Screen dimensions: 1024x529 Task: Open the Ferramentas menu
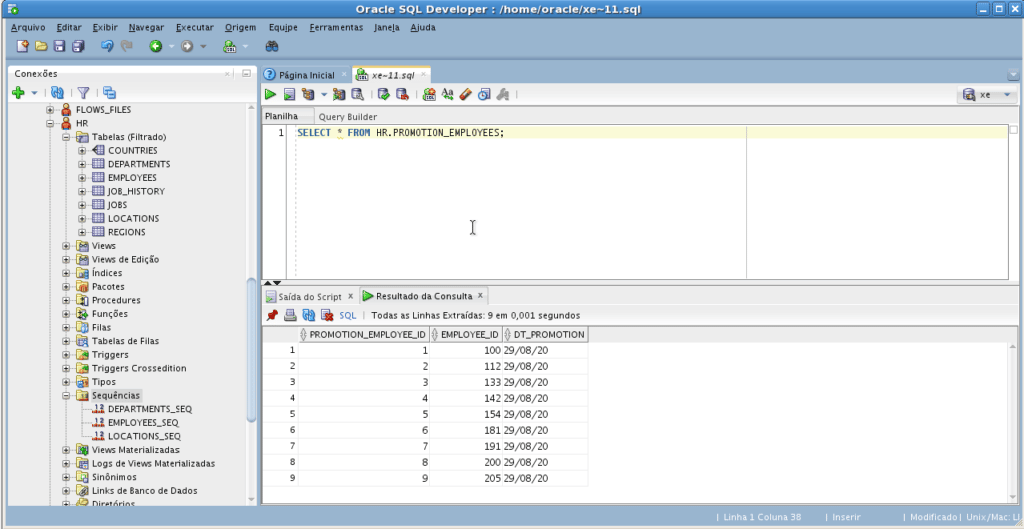click(336, 27)
